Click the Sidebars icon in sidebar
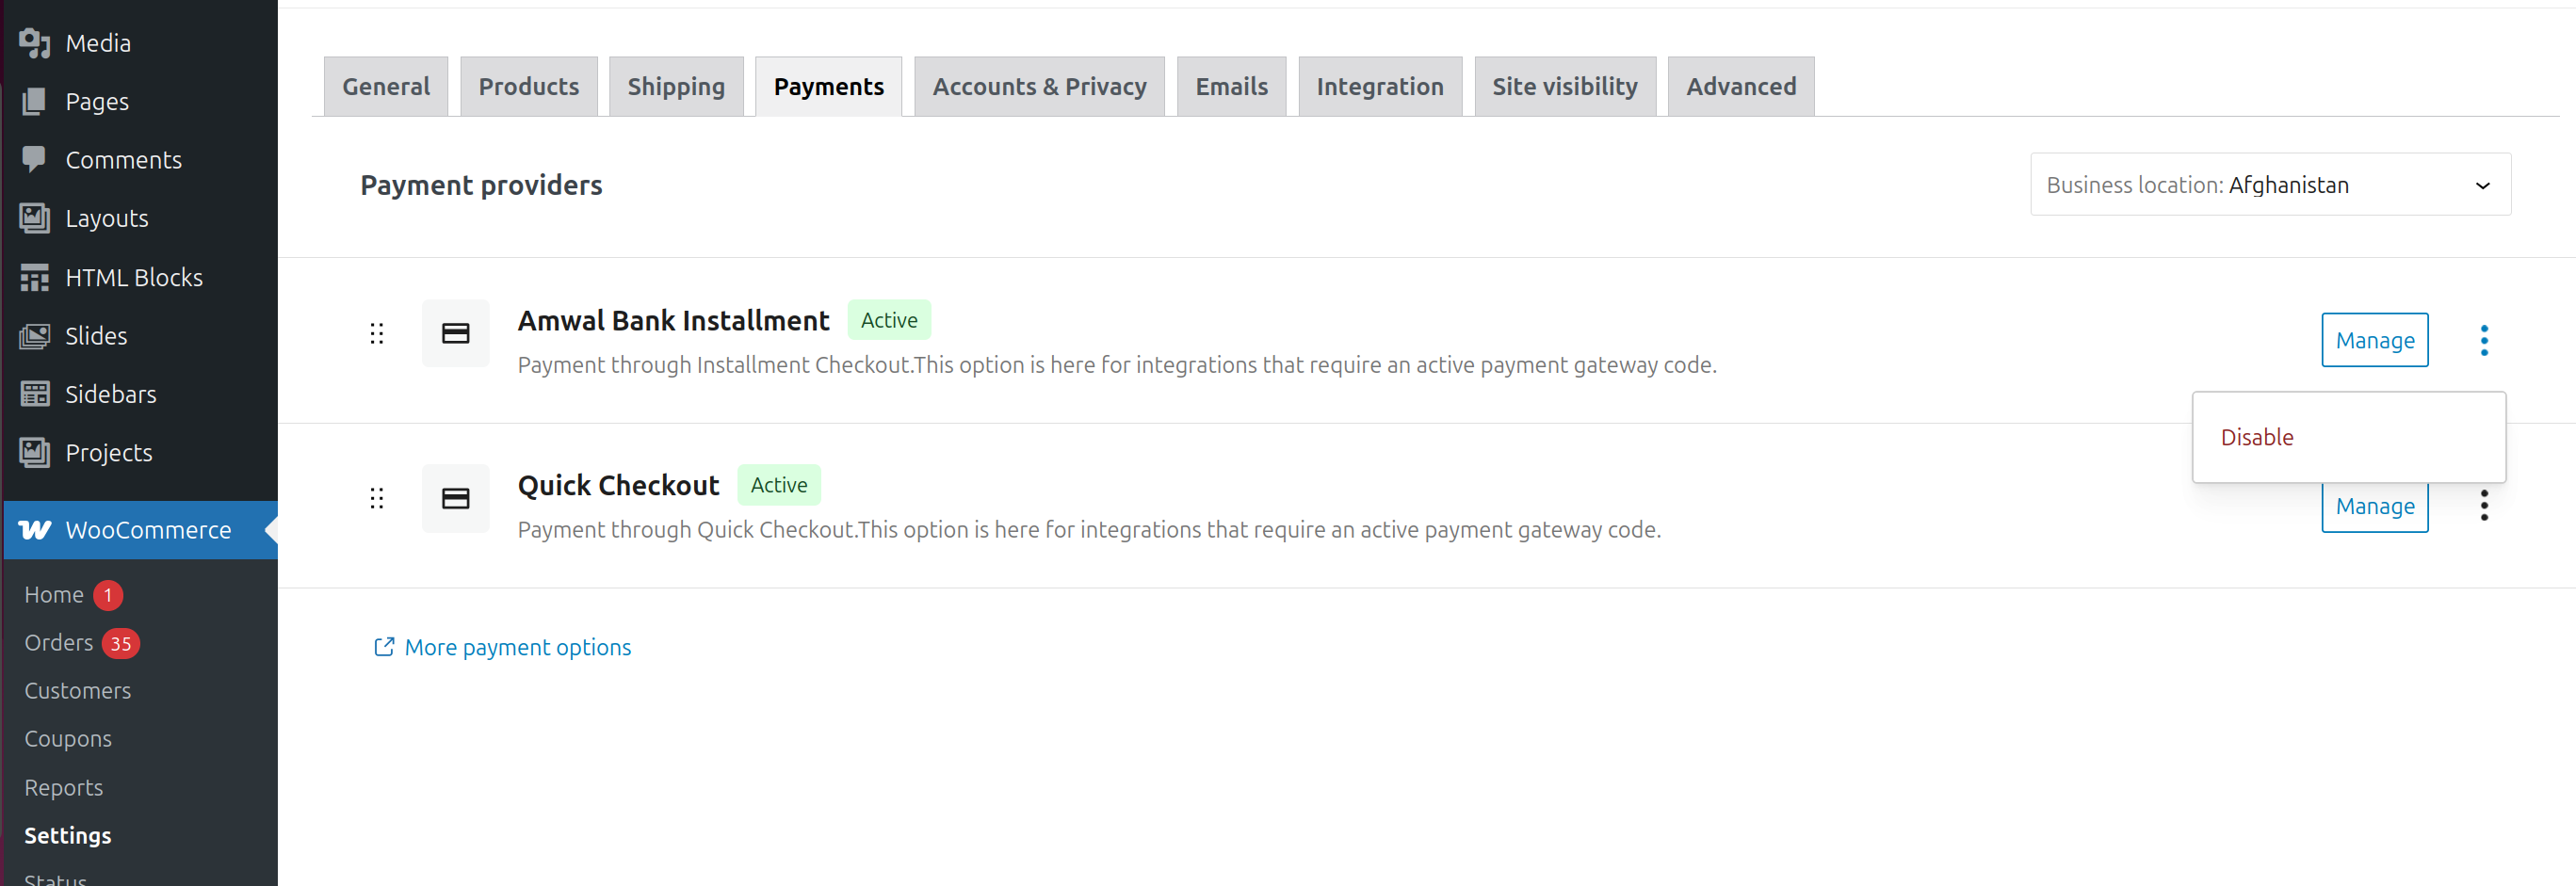This screenshot has height=886, width=2576. (35, 394)
